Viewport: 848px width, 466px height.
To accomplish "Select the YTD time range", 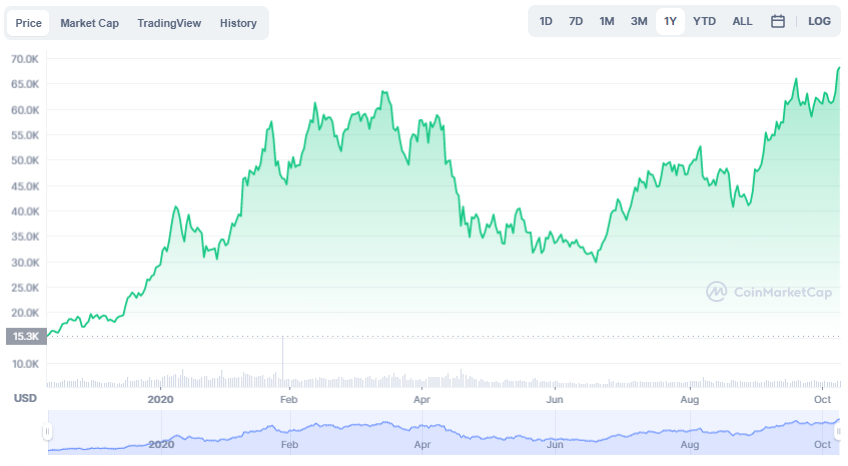I will [x=704, y=22].
